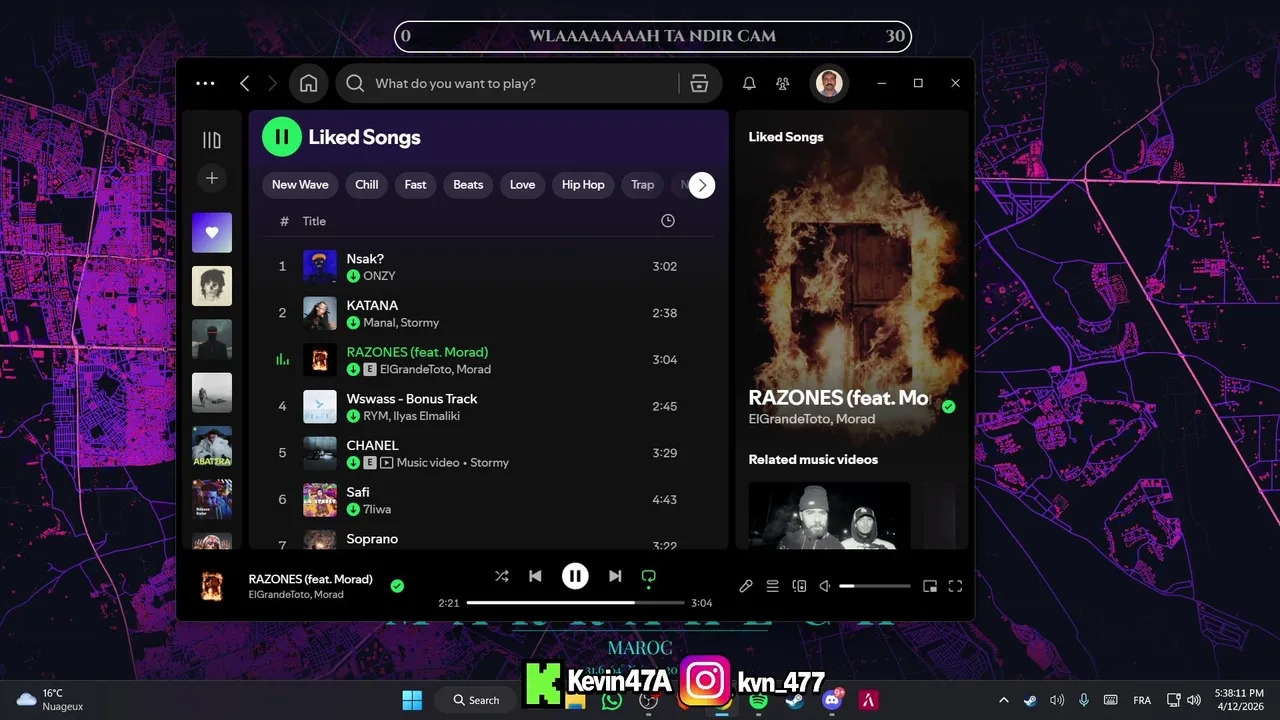Screen dimensions: 1280x720
Task: Click the RAZONES (feat. Morad) title in the list
Action: point(417,352)
